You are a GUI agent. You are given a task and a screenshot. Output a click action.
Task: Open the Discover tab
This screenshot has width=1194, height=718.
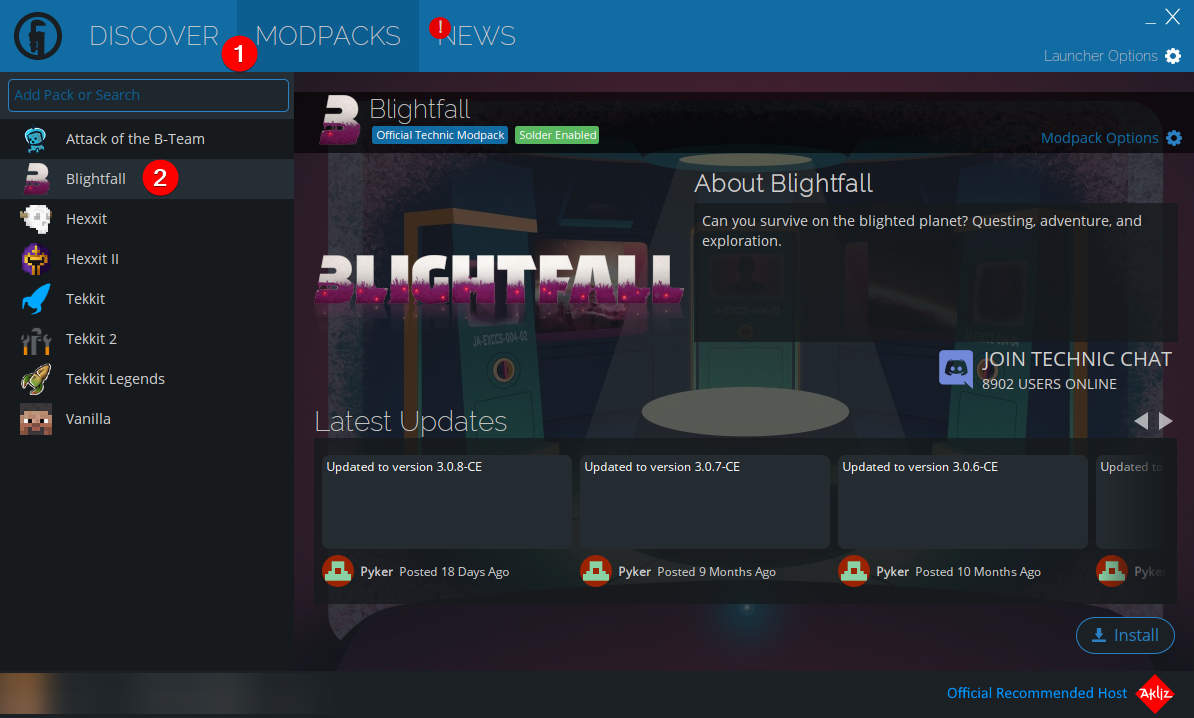coord(154,36)
